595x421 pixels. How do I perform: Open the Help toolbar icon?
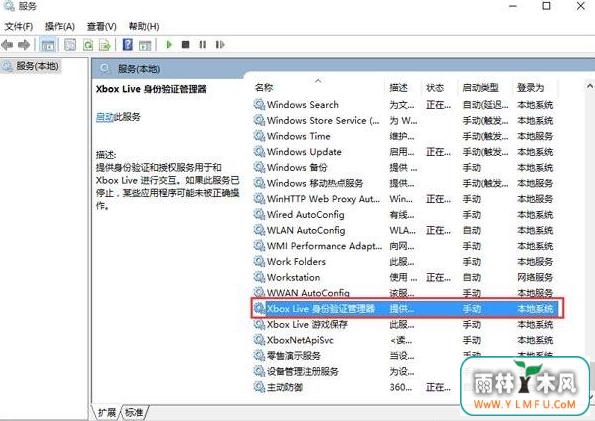click(128, 45)
